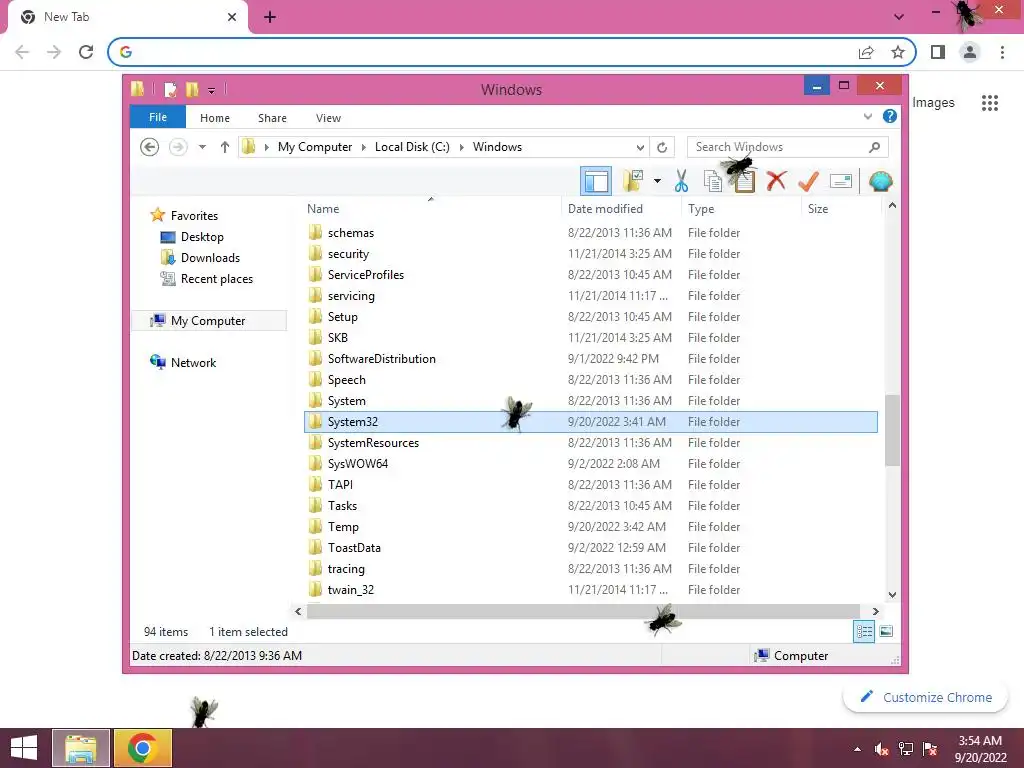Image resolution: width=1024 pixels, height=768 pixels.
Task: Click Local Disk (C:) breadcrumb
Action: point(412,147)
